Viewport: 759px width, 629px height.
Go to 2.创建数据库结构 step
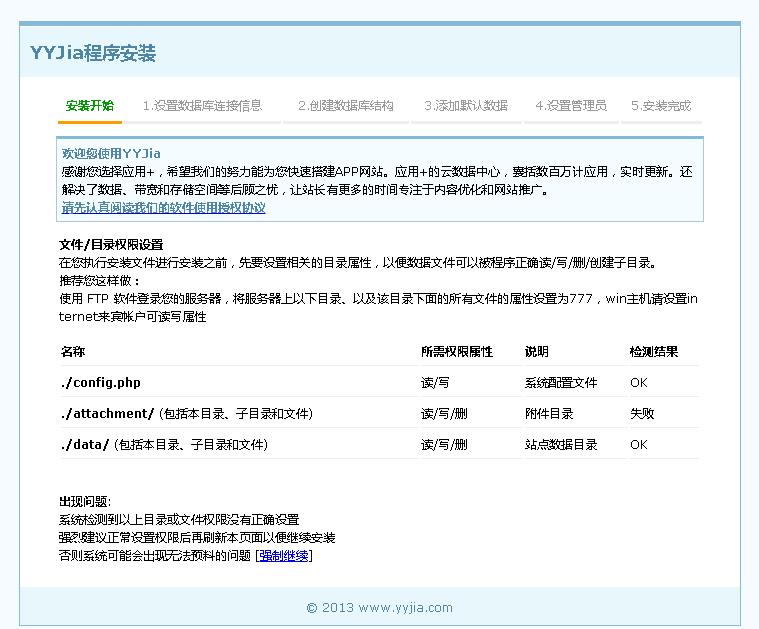pos(346,106)
